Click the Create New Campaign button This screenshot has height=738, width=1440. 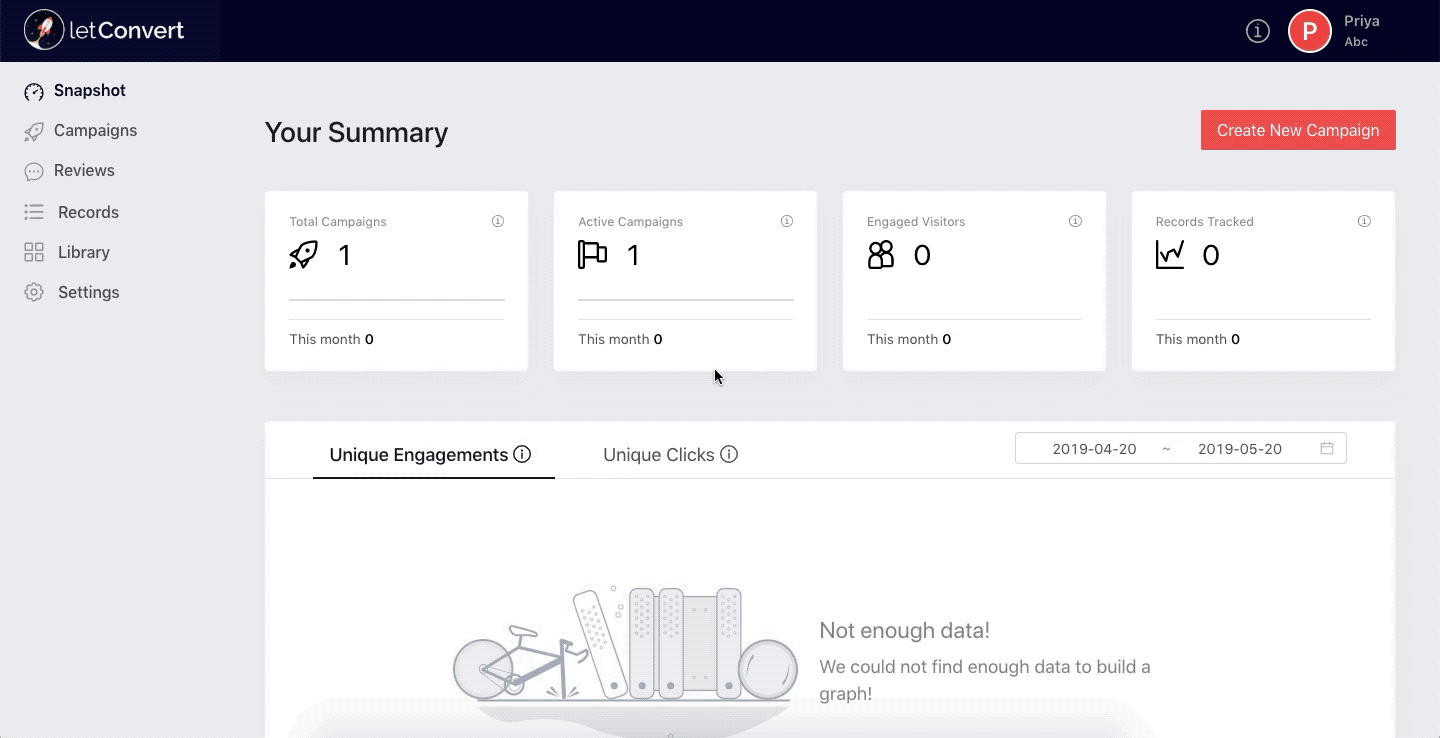tap(1297, 130)
